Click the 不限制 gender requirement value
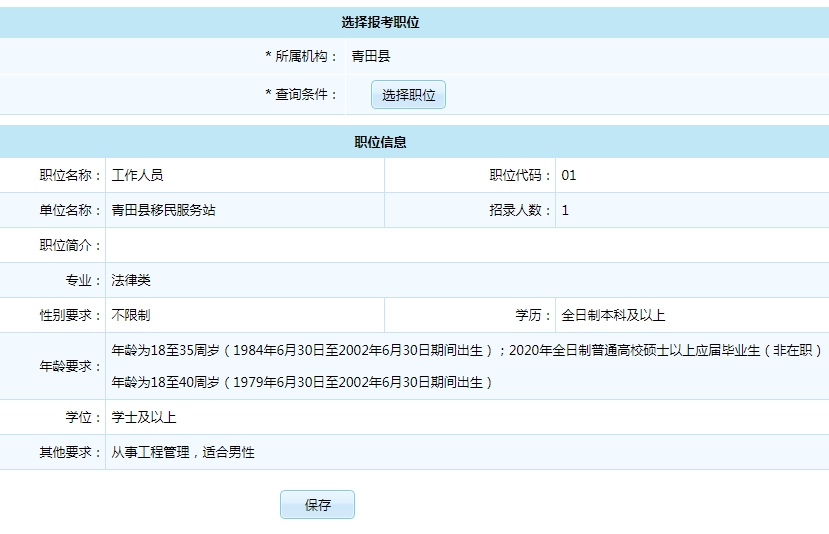Screen dimensions: 829x534 (131, 315)
